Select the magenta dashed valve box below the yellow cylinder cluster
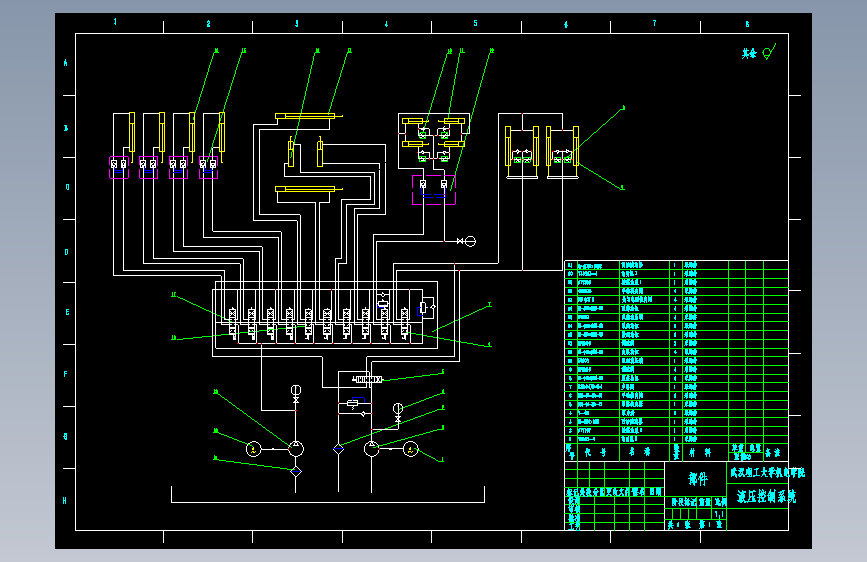 [434, 190]
